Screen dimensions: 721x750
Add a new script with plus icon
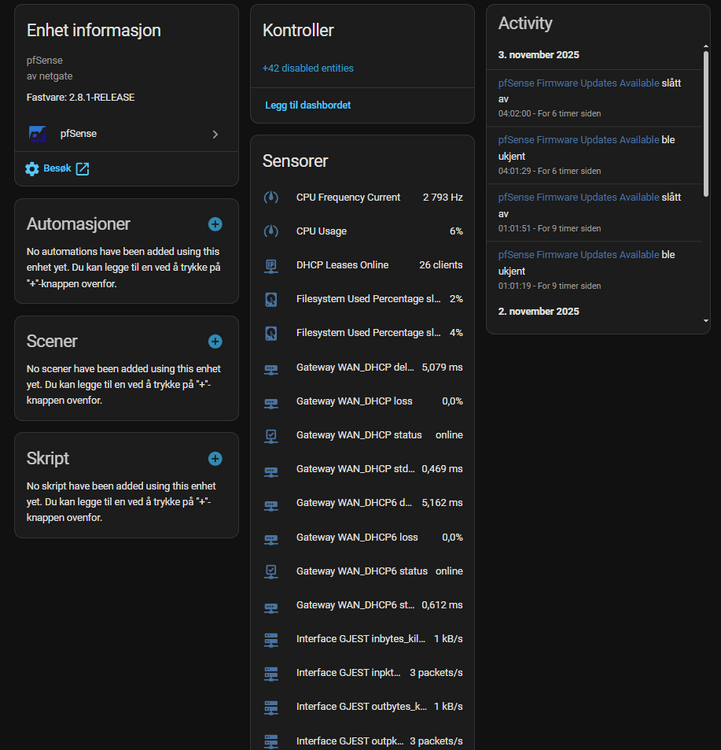[x=215, y=458]
